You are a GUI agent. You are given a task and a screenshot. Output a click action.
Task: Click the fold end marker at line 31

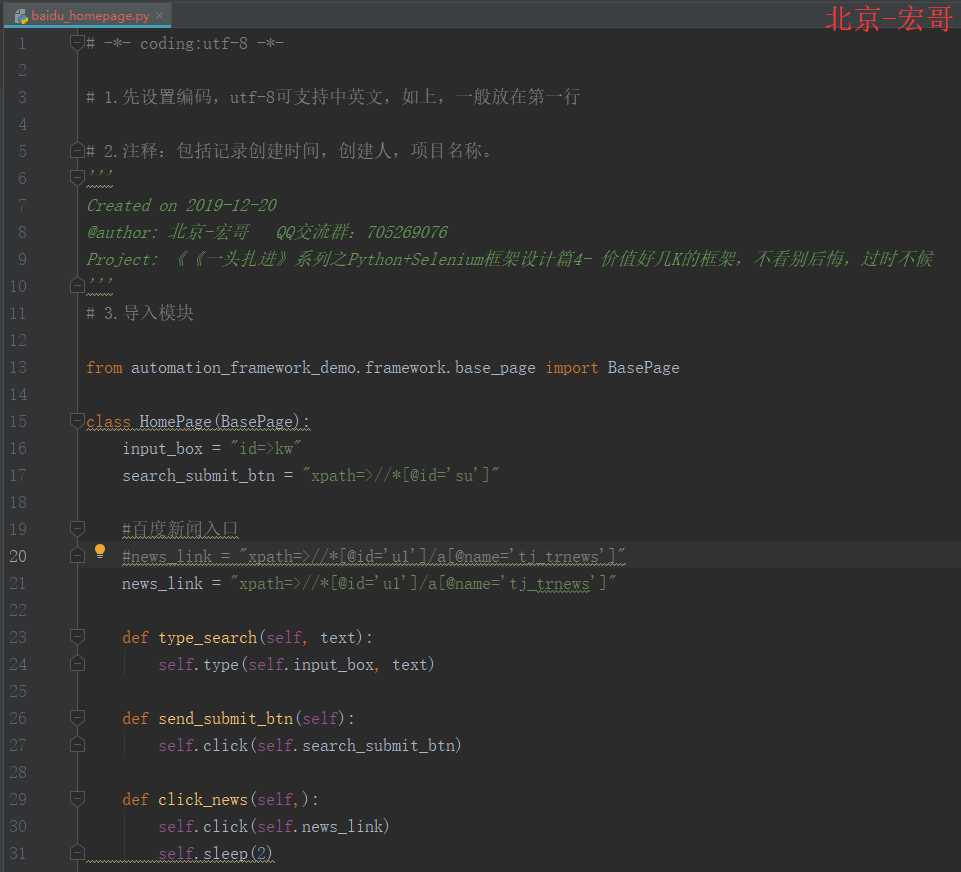77,852
